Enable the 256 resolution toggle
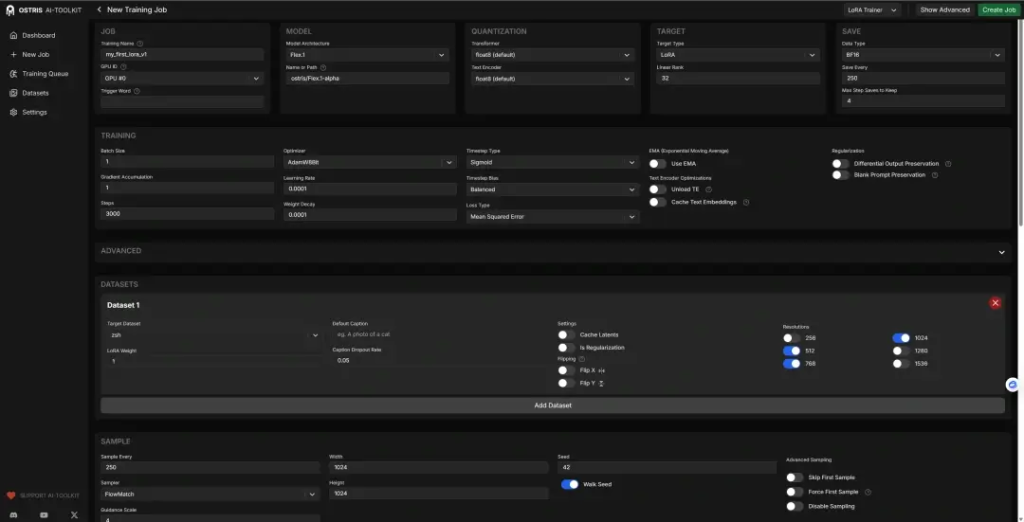1024x522 pixels. pos(792,338)
